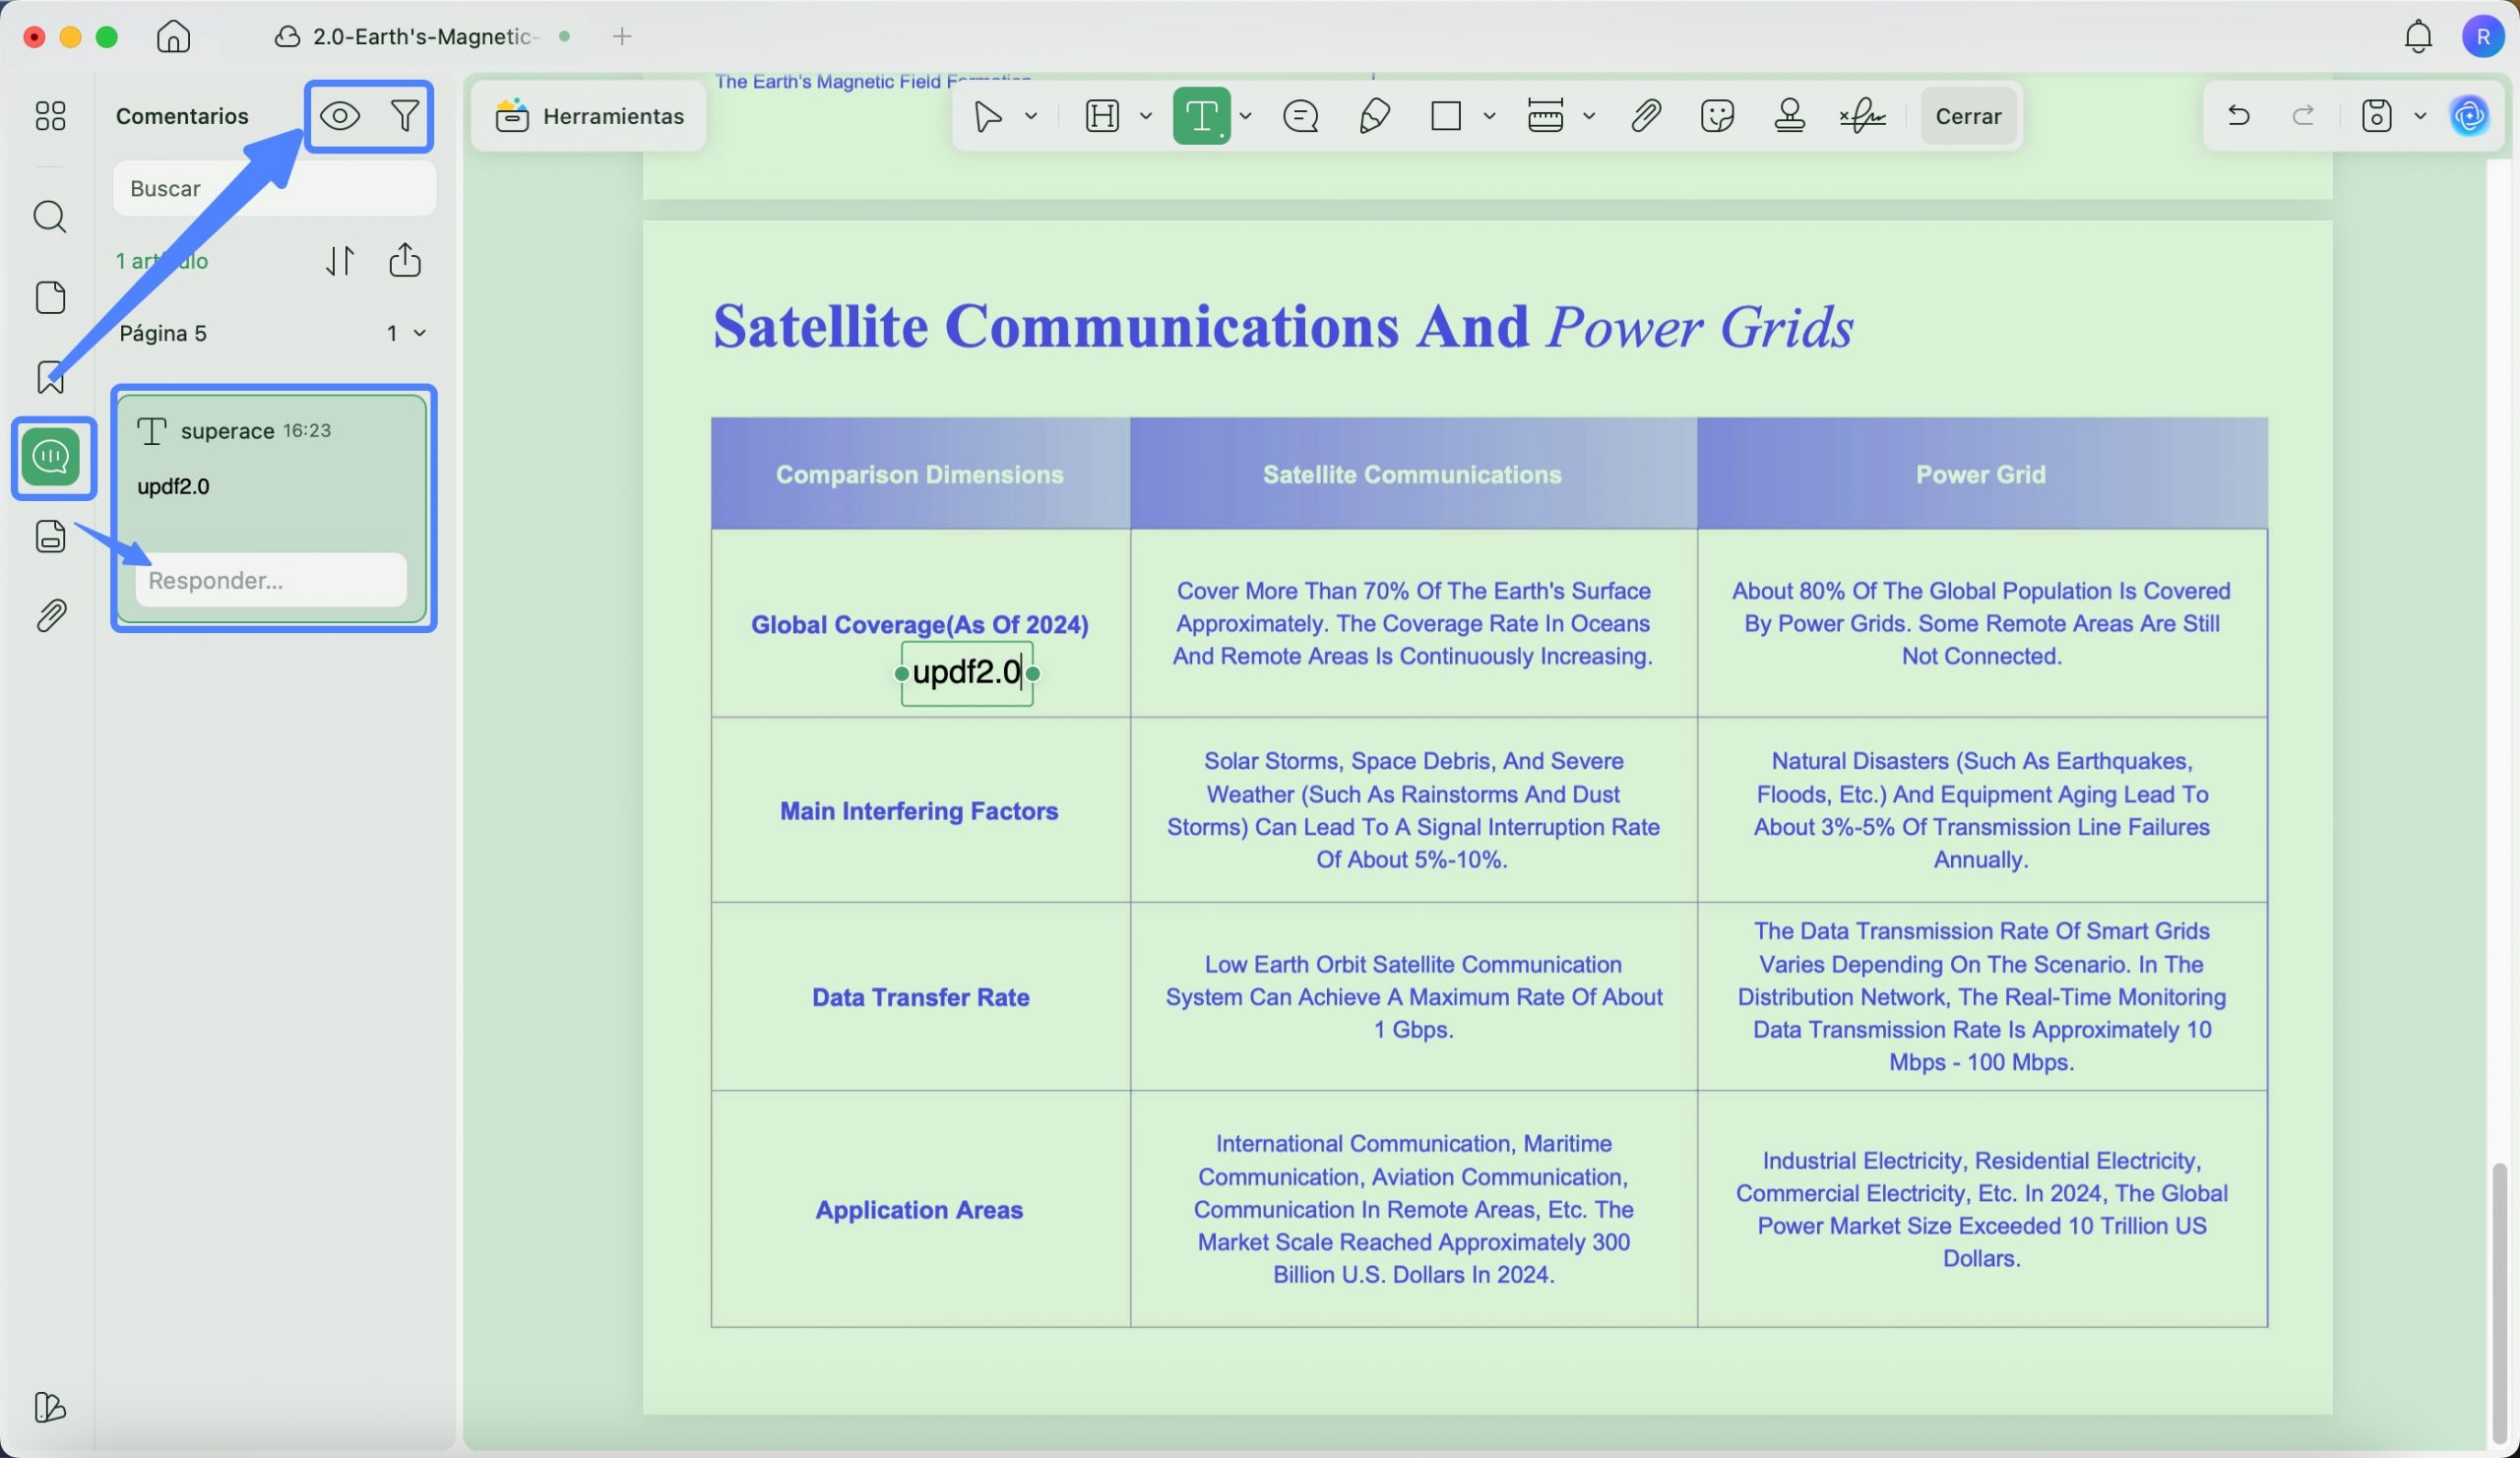
Task: Focus the Buscar comments search field
Action: pos(274,188)
